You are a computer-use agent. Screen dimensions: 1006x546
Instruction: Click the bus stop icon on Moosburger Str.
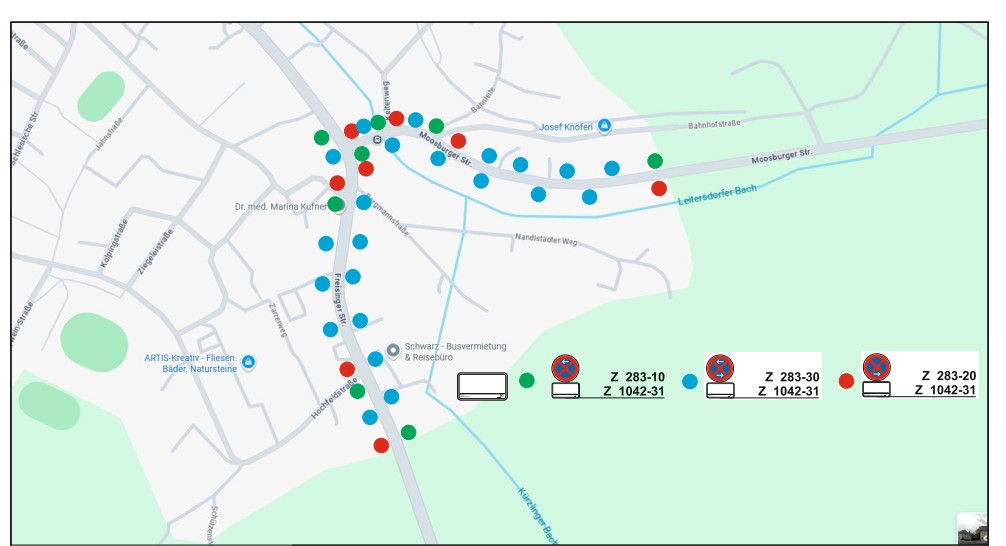pyautogui.click(x=377, y=140)
